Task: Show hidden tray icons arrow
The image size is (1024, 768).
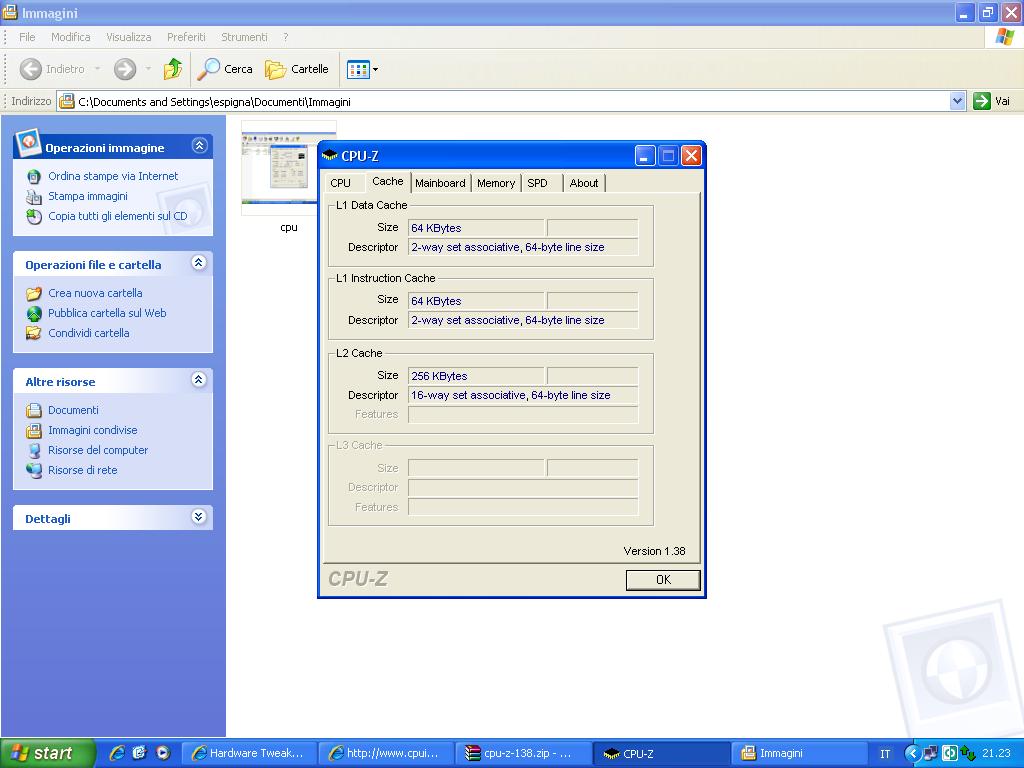Action: (911, 754)
